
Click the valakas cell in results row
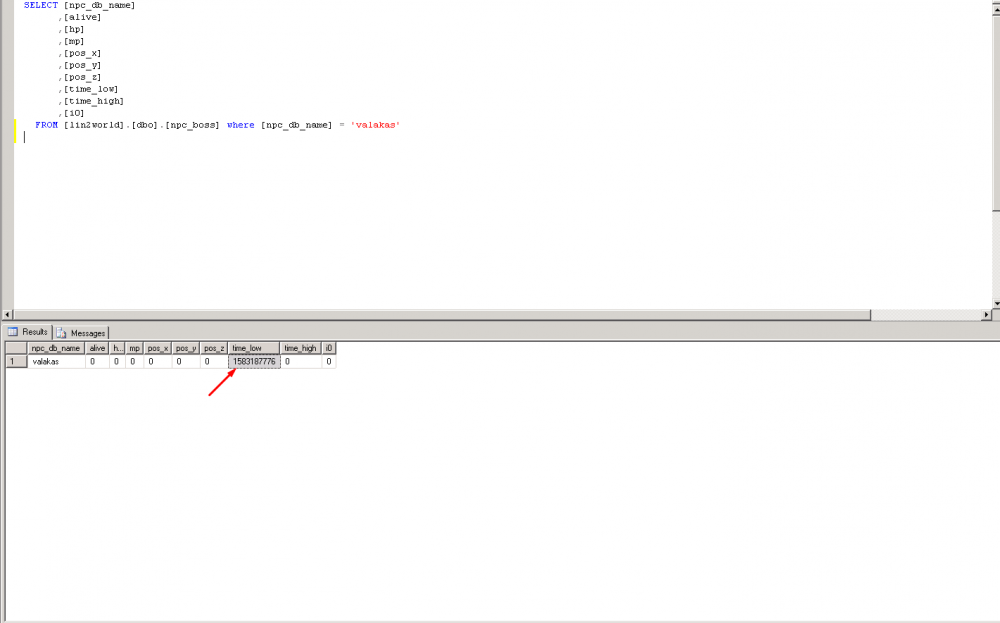(x=44, y=360)
